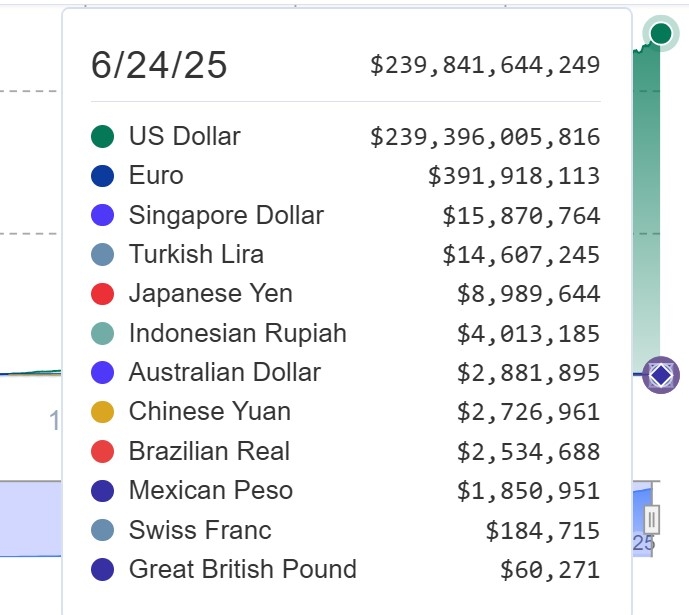The height and width of the screenshot is (615, 689).
Task: Click the total value $239,841,644,249
Action: [485, 66]
